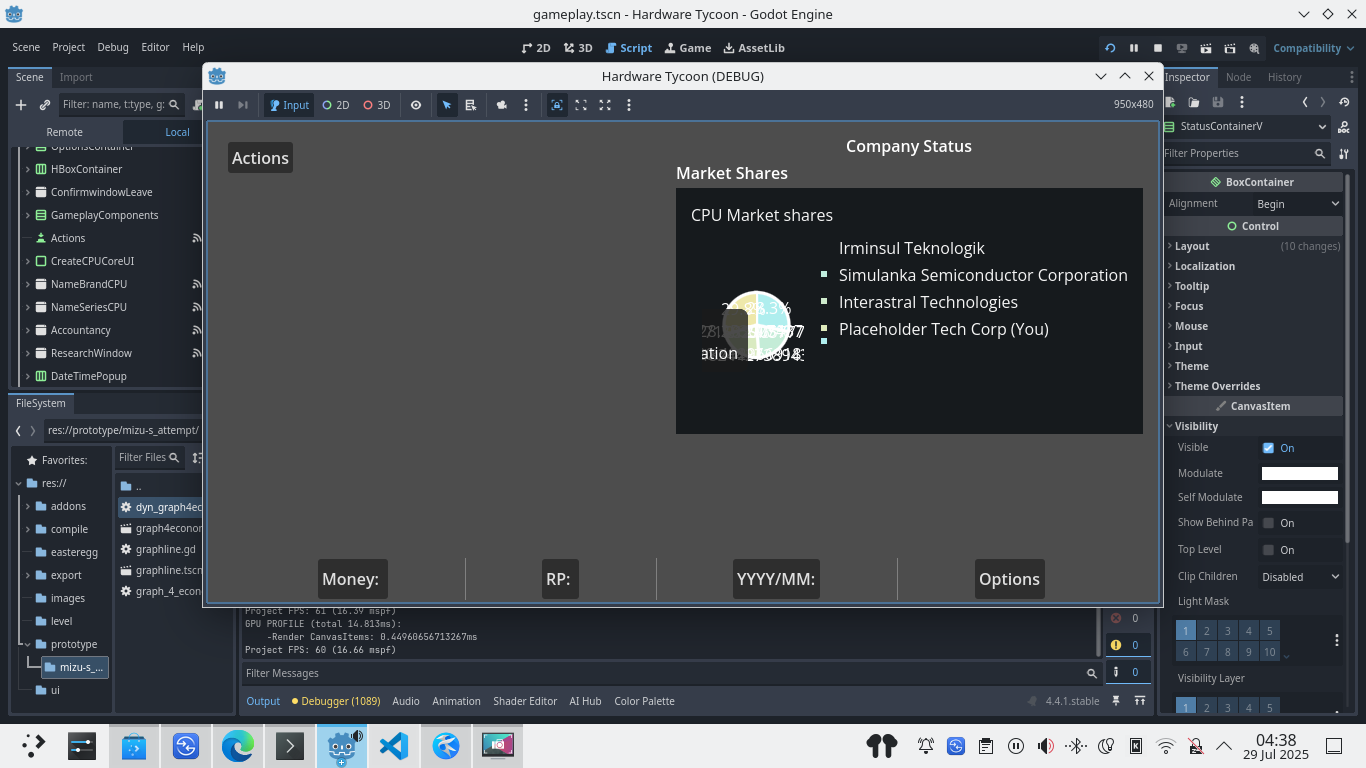Open the Help menu
Viewport: 1366px width, 768px height.
pos(193,47)
